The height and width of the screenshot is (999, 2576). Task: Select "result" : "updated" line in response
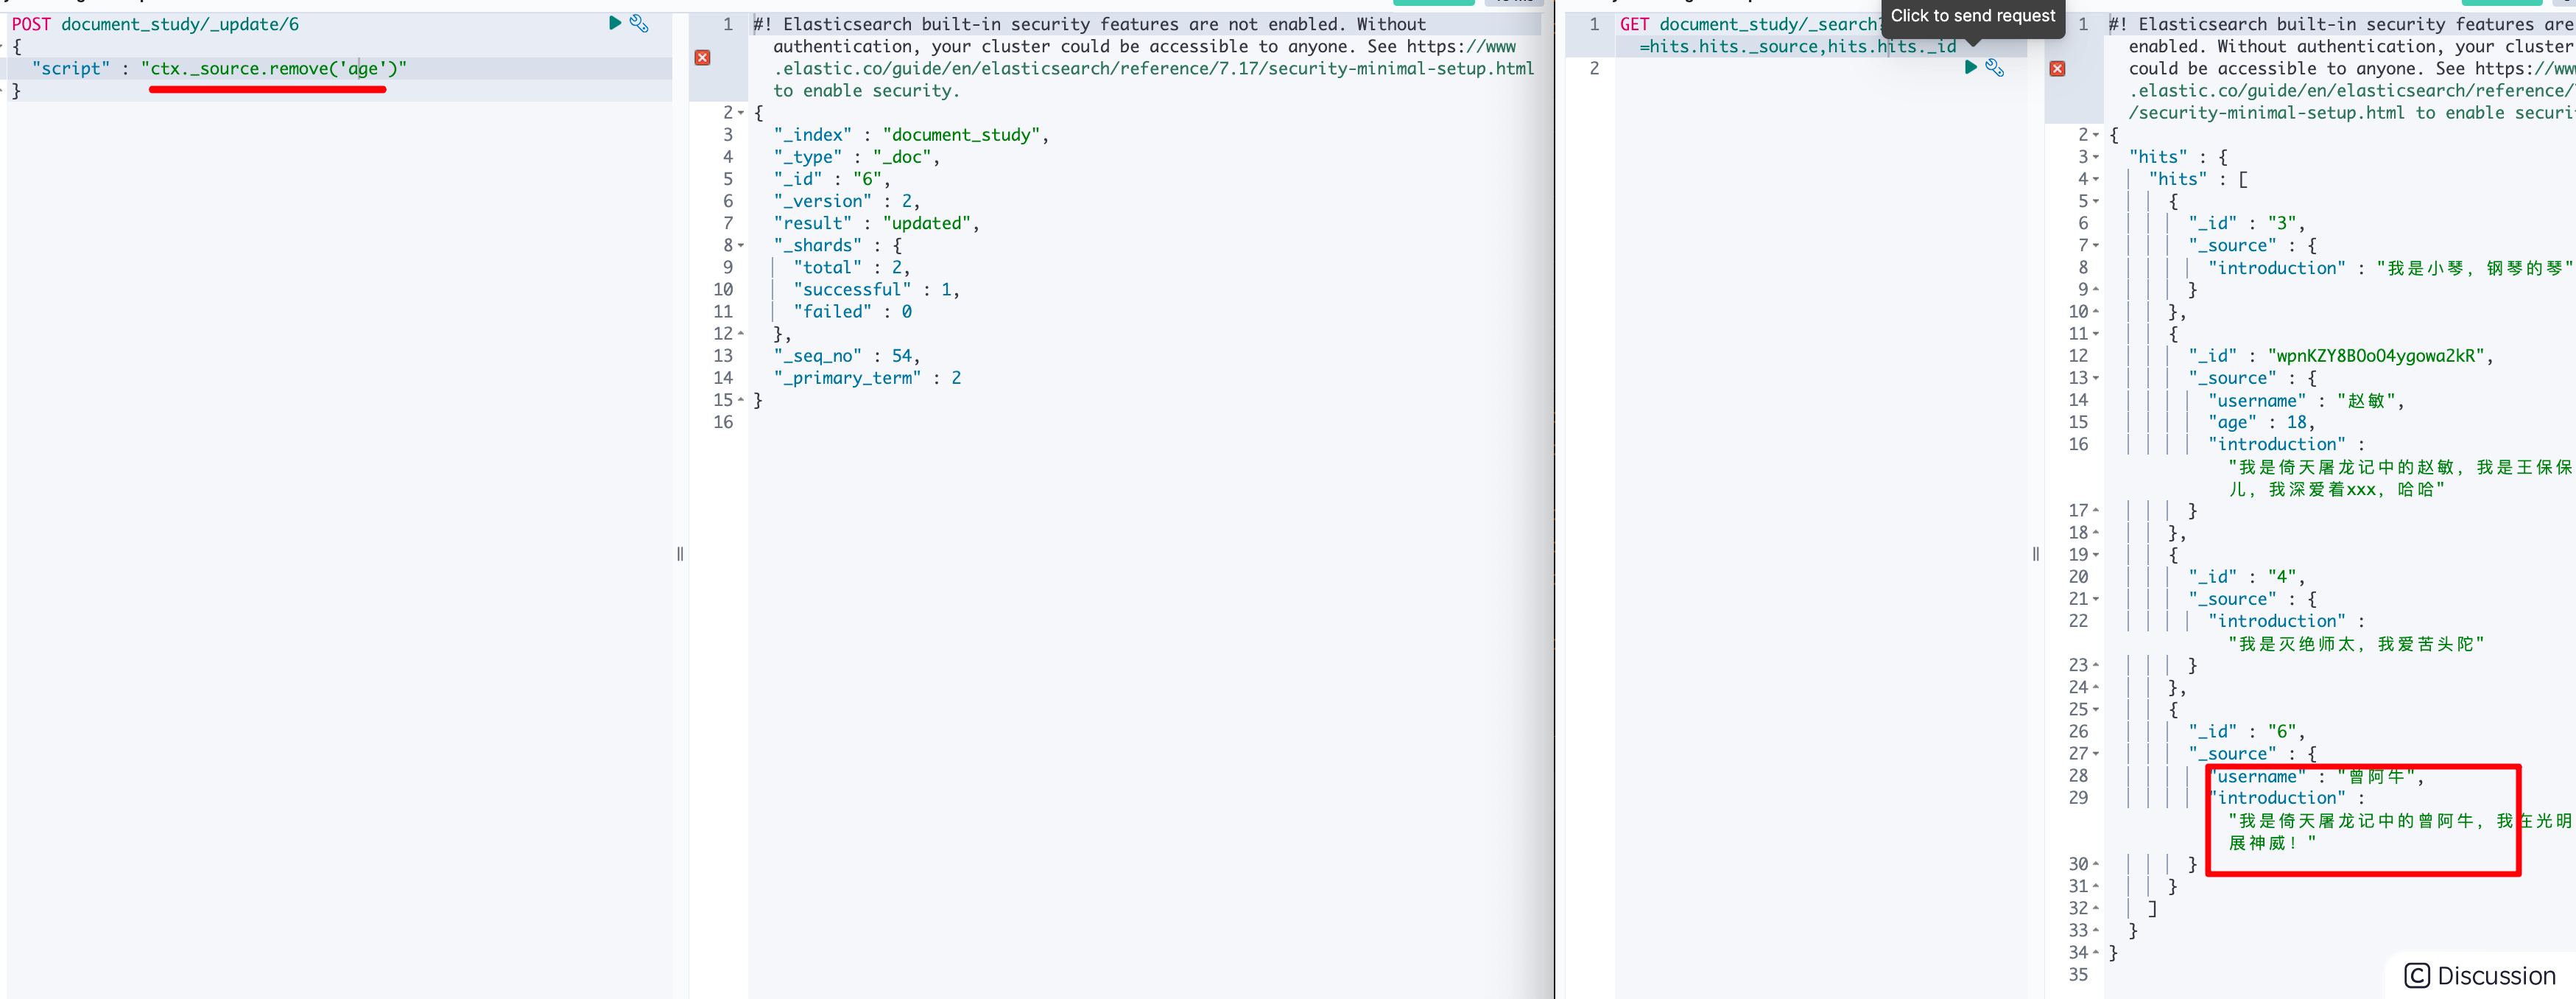point(876,223)
